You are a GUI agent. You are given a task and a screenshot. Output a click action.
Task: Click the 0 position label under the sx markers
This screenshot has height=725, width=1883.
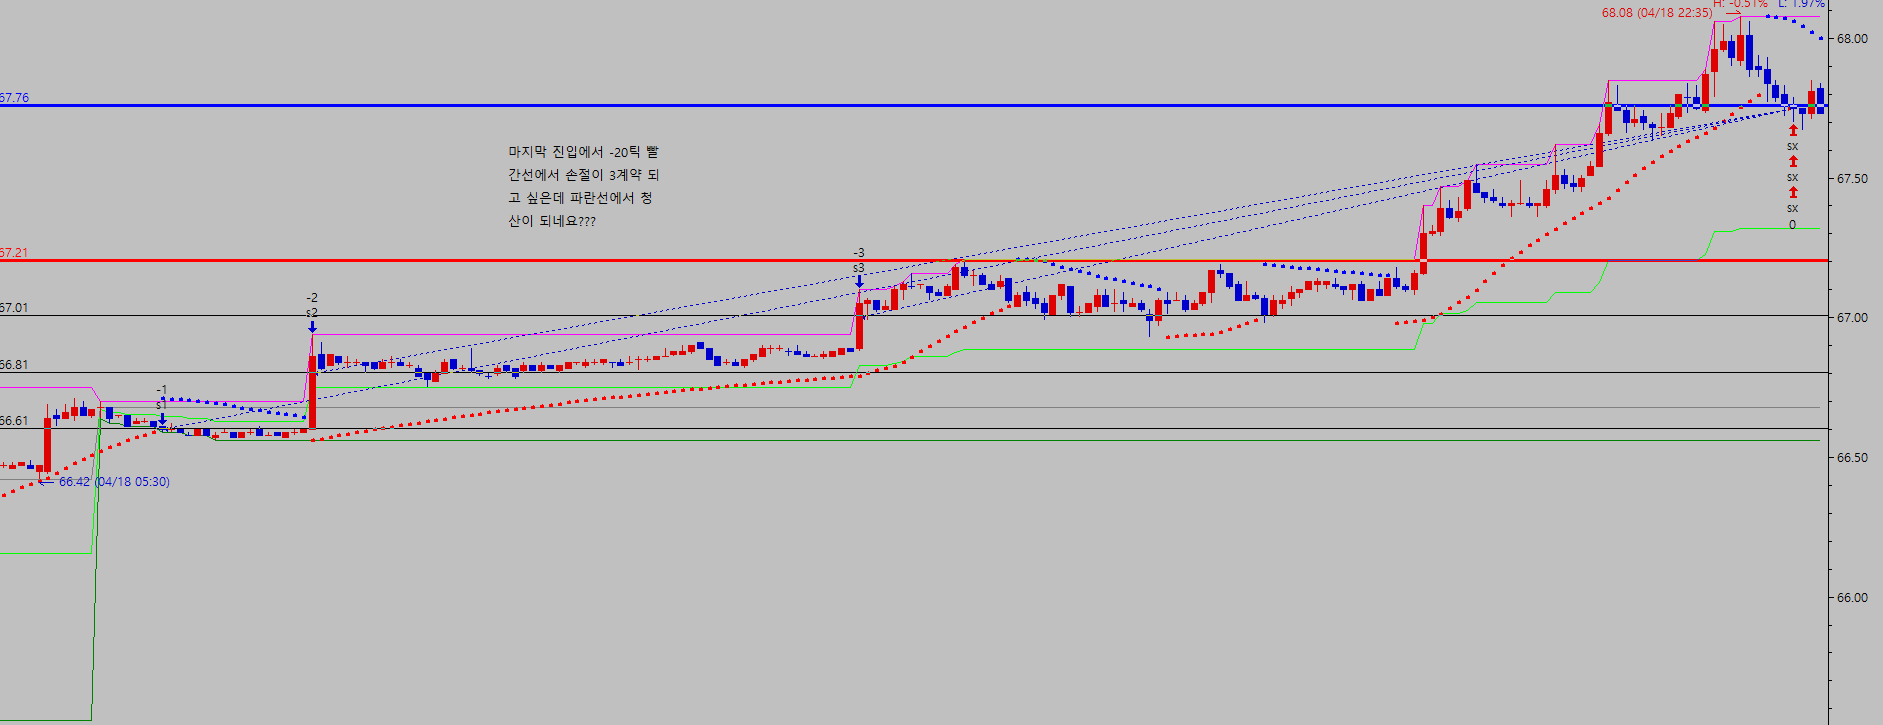pos(1792,225)
